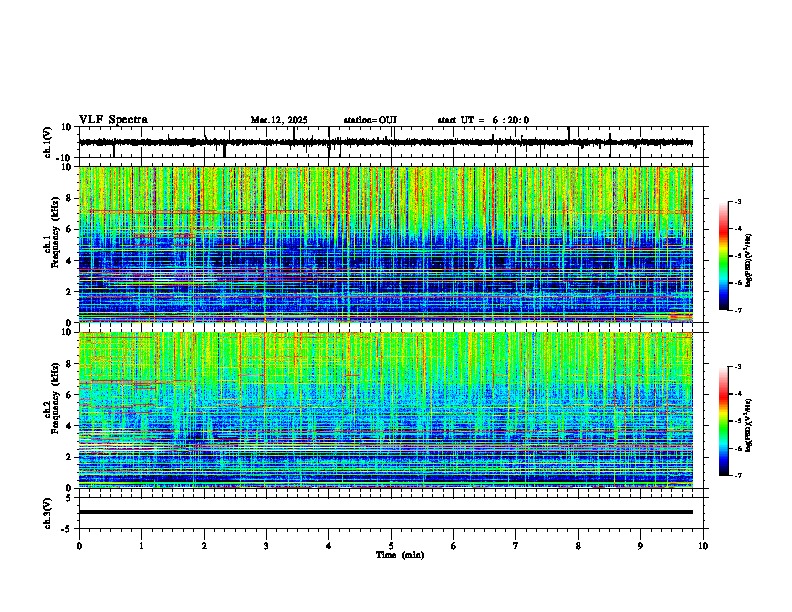Image resolution: width=792 pixels, height=612 pixels.
Task: Click the time axis tick label 9
Action: point(640,546)
